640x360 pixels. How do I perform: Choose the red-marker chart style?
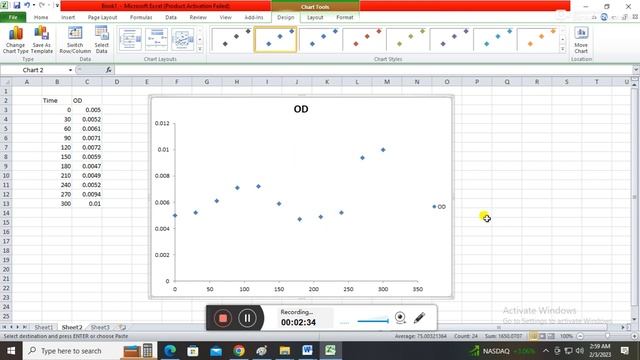(x=363, y=39)
